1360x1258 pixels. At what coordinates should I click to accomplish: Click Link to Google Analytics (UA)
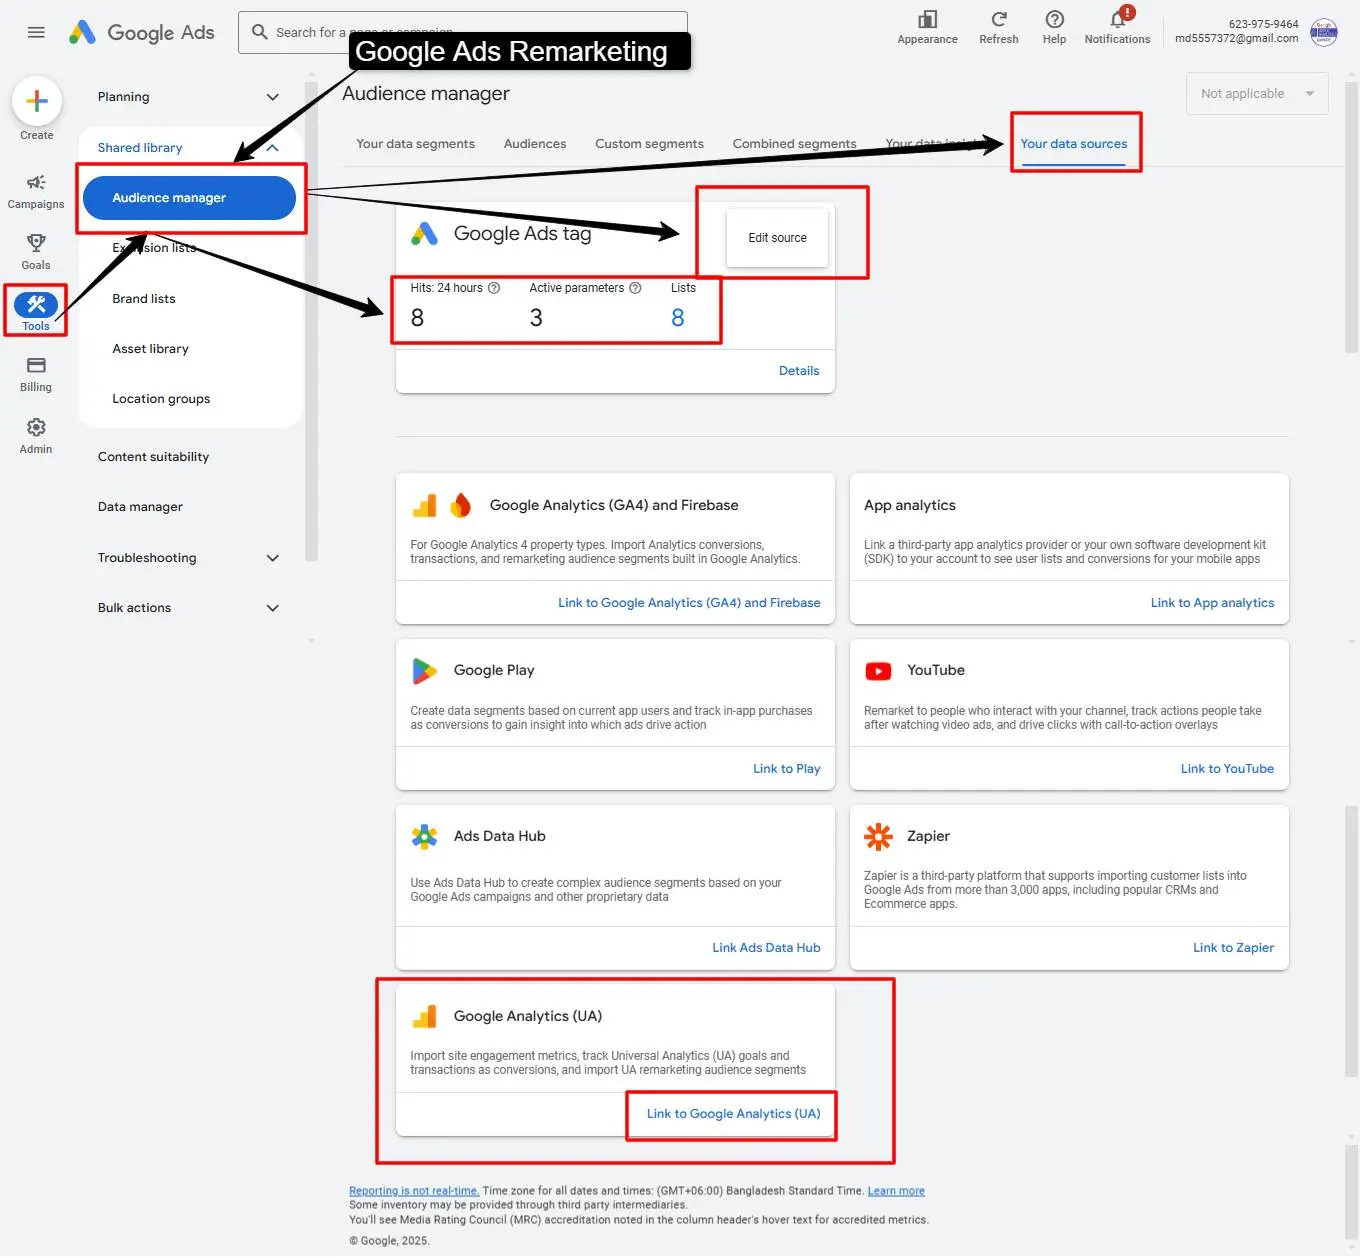tap(733, 1114)
